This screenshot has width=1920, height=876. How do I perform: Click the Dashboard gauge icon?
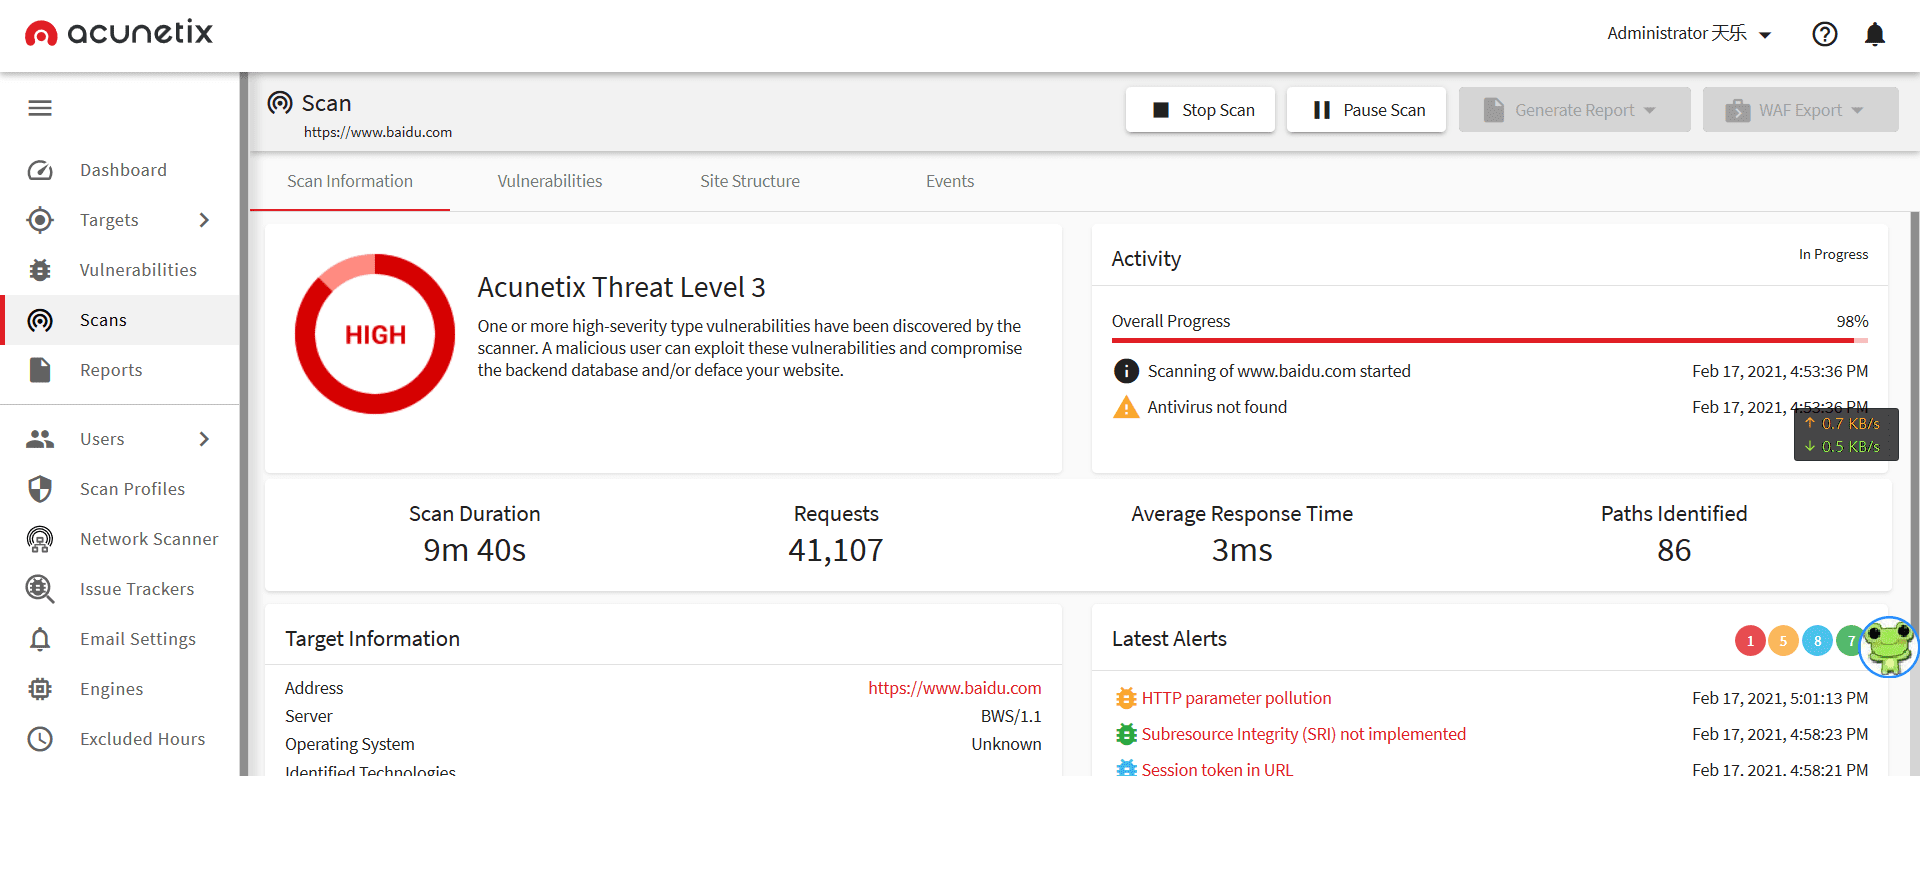[40, 170]
